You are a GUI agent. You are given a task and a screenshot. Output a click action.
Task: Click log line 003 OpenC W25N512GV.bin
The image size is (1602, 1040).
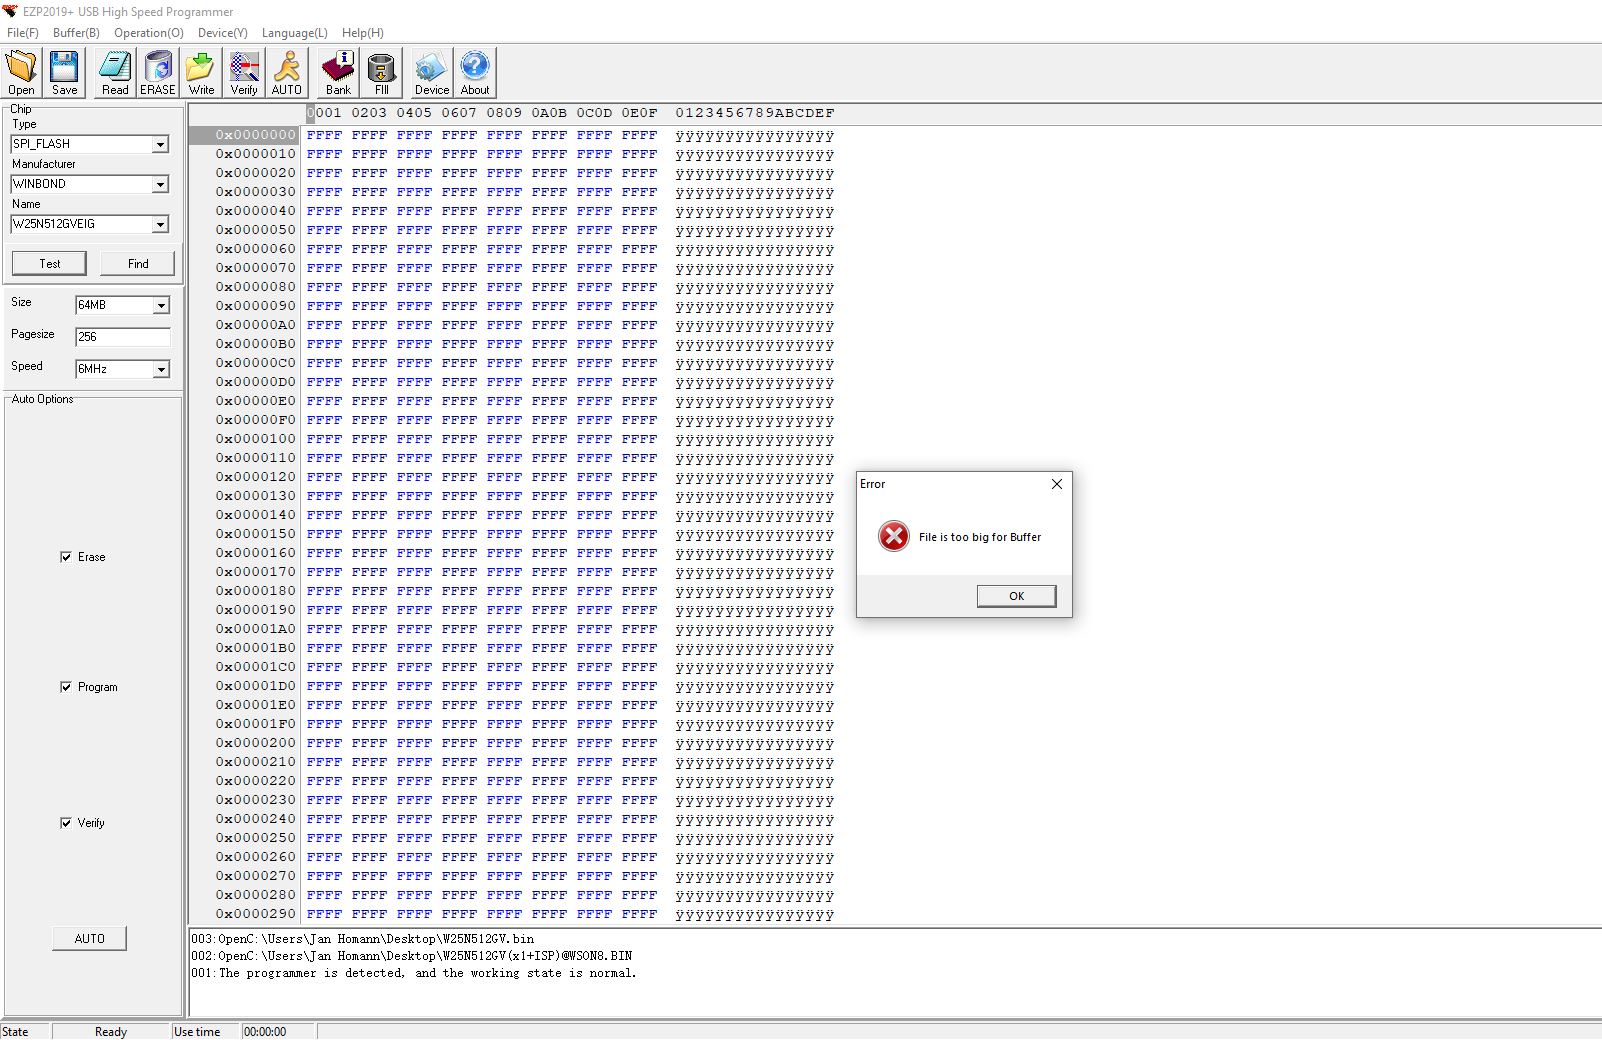tap(363, 939)
